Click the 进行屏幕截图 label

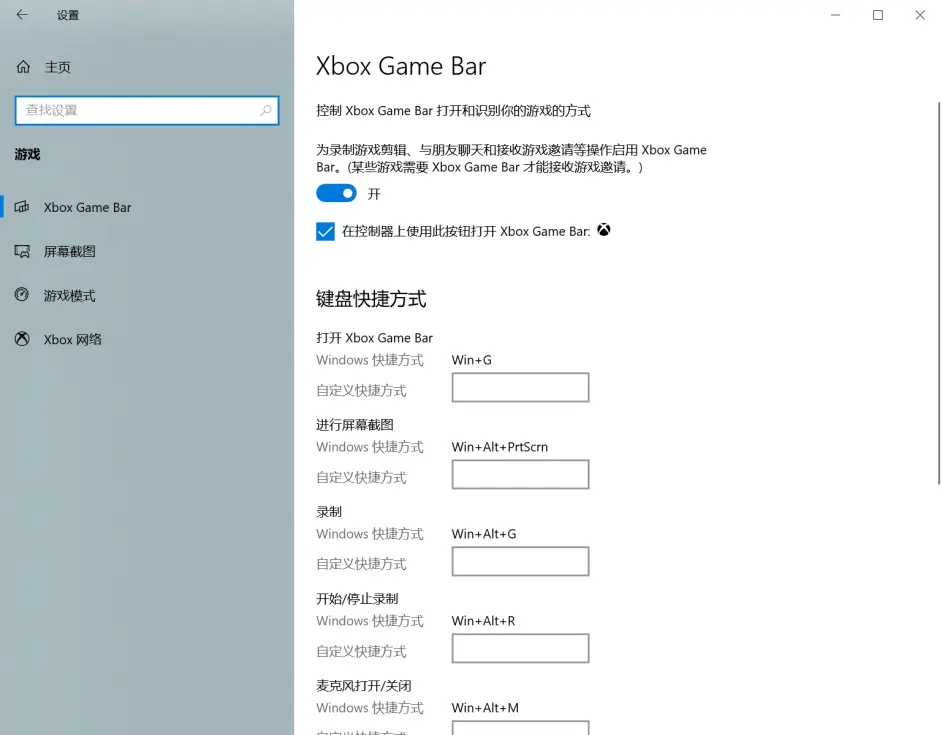pos(355,425)
